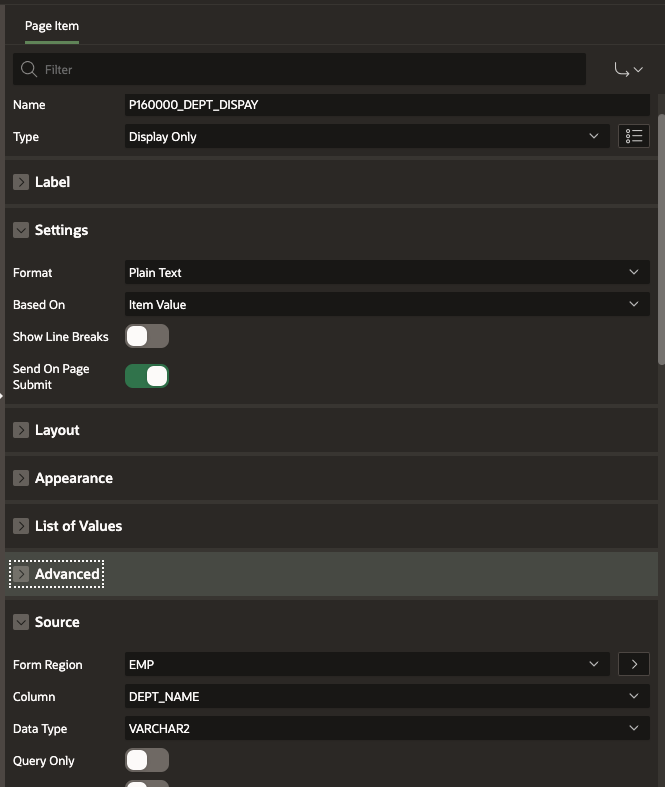Collapse the Settings section chevron
This screenshot has width=665, height=787.
point(21,230)
